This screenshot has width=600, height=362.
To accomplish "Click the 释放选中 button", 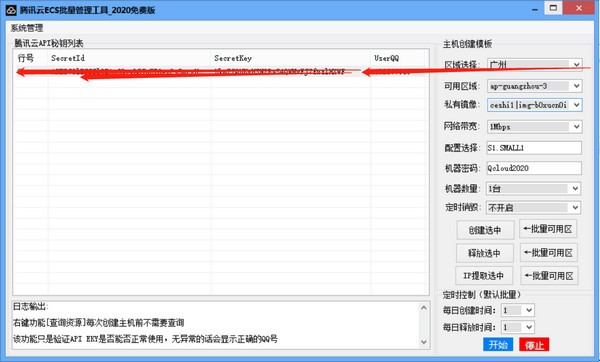I will 484,253.
